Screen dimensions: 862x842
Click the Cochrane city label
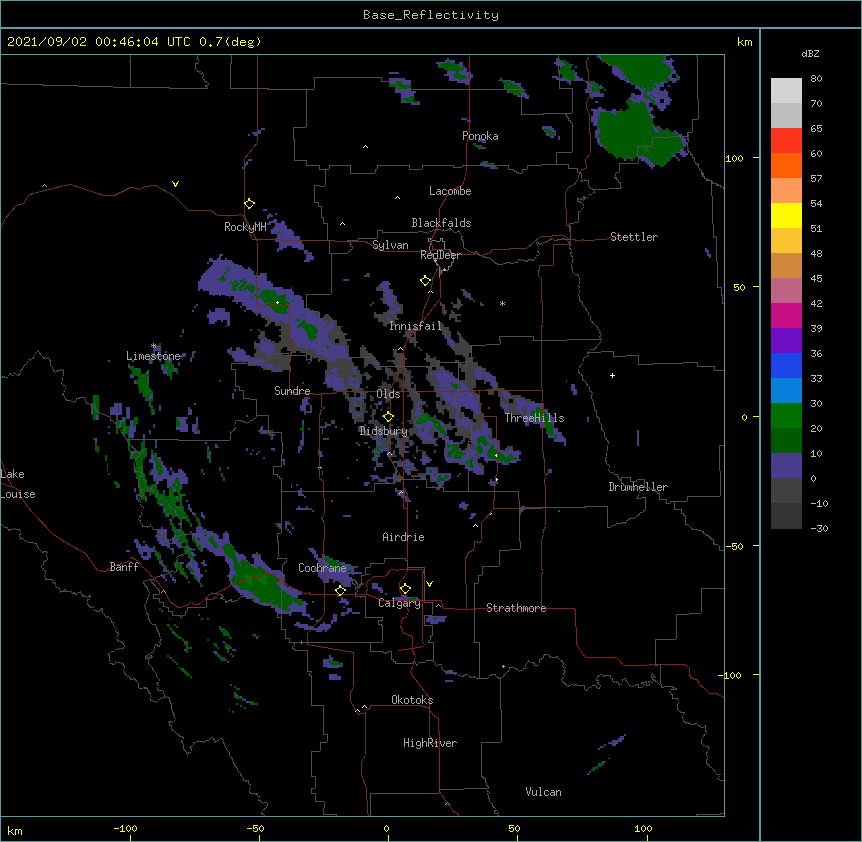pos(322,568)
